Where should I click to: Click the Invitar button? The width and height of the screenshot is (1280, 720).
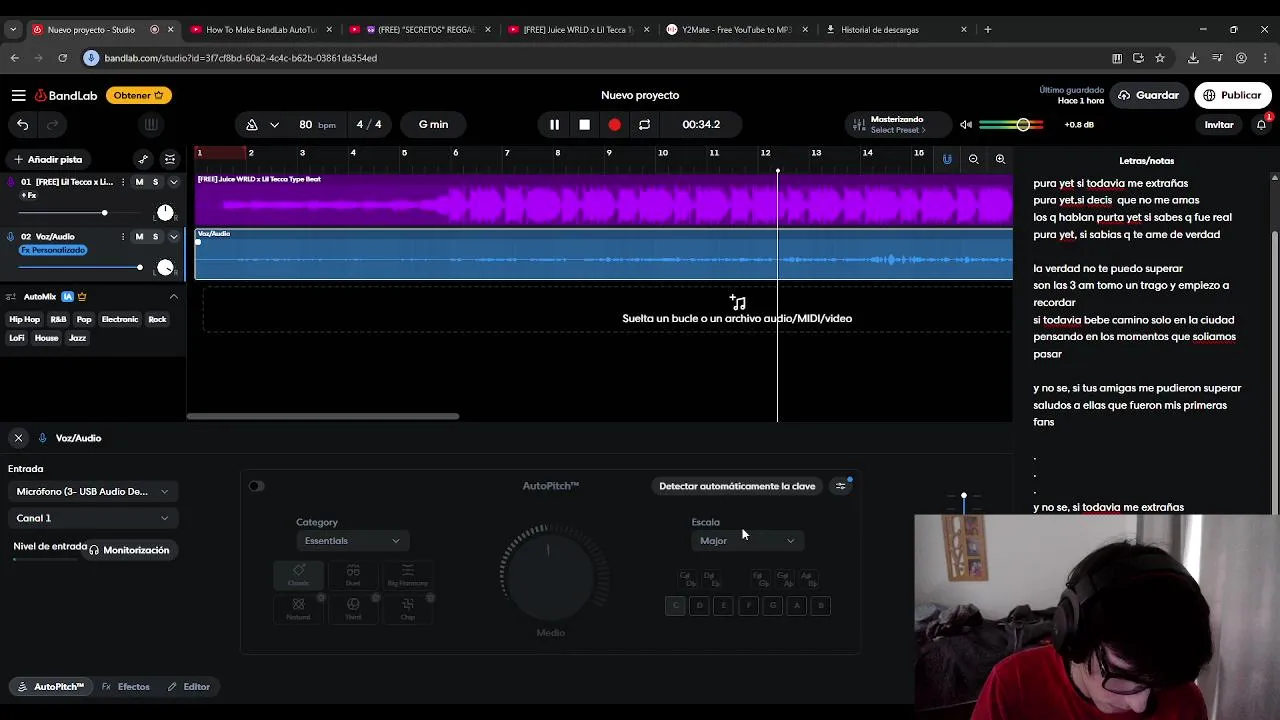pyautogui.click(x=1218, y=125)
